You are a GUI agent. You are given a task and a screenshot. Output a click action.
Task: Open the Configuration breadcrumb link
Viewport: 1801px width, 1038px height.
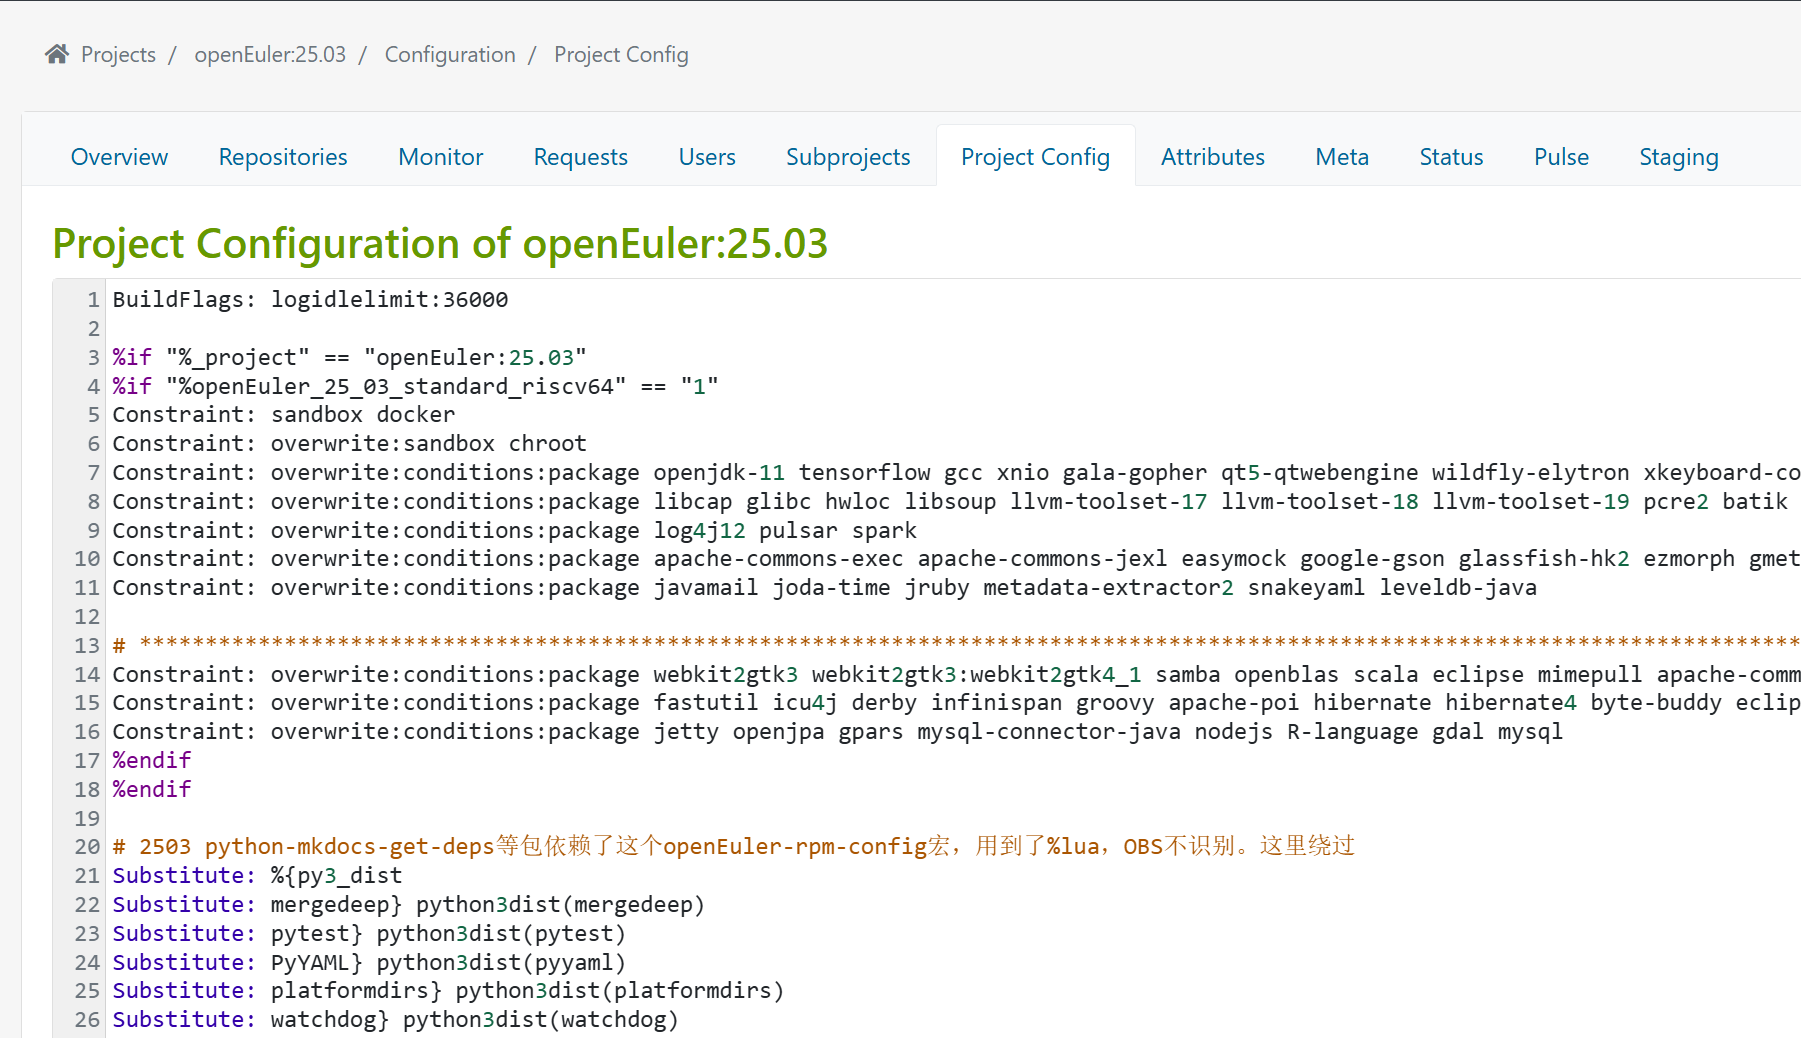click(x=450, y=54)
